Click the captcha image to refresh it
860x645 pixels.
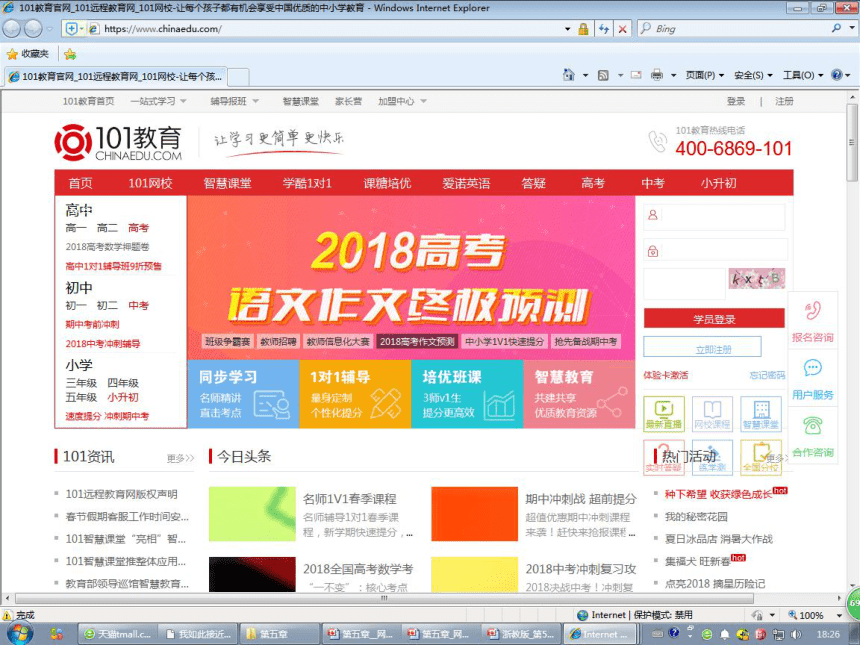tap(756, 279)
